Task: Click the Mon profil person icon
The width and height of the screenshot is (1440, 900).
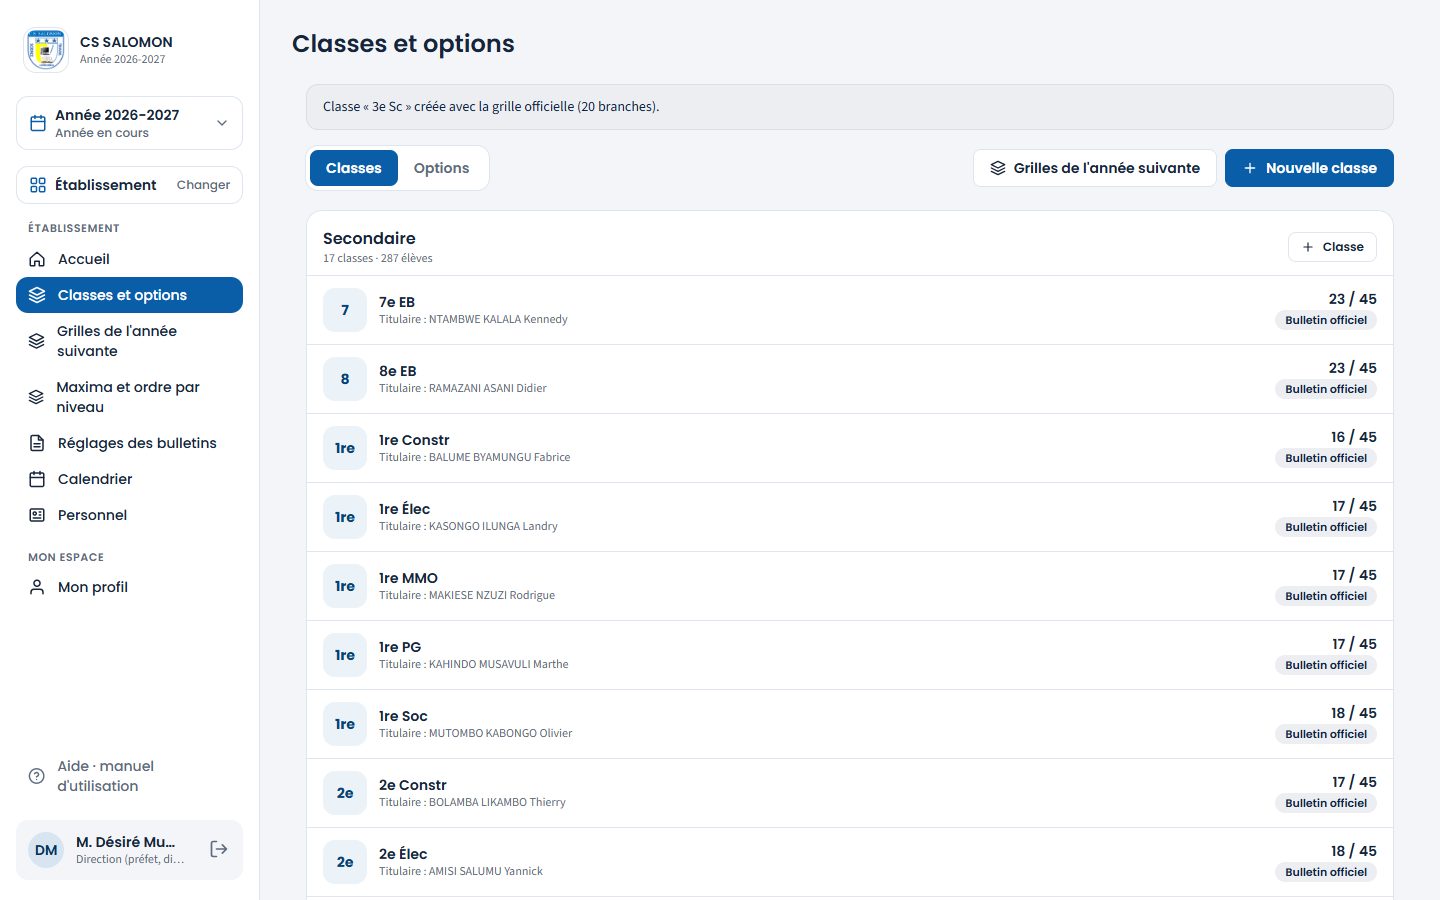Action: click(37, 587)
